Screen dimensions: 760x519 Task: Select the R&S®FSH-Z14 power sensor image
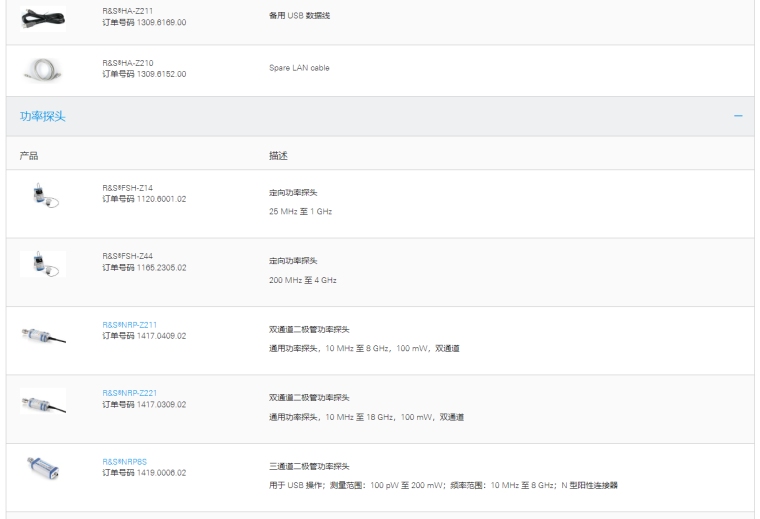[42, 194]
